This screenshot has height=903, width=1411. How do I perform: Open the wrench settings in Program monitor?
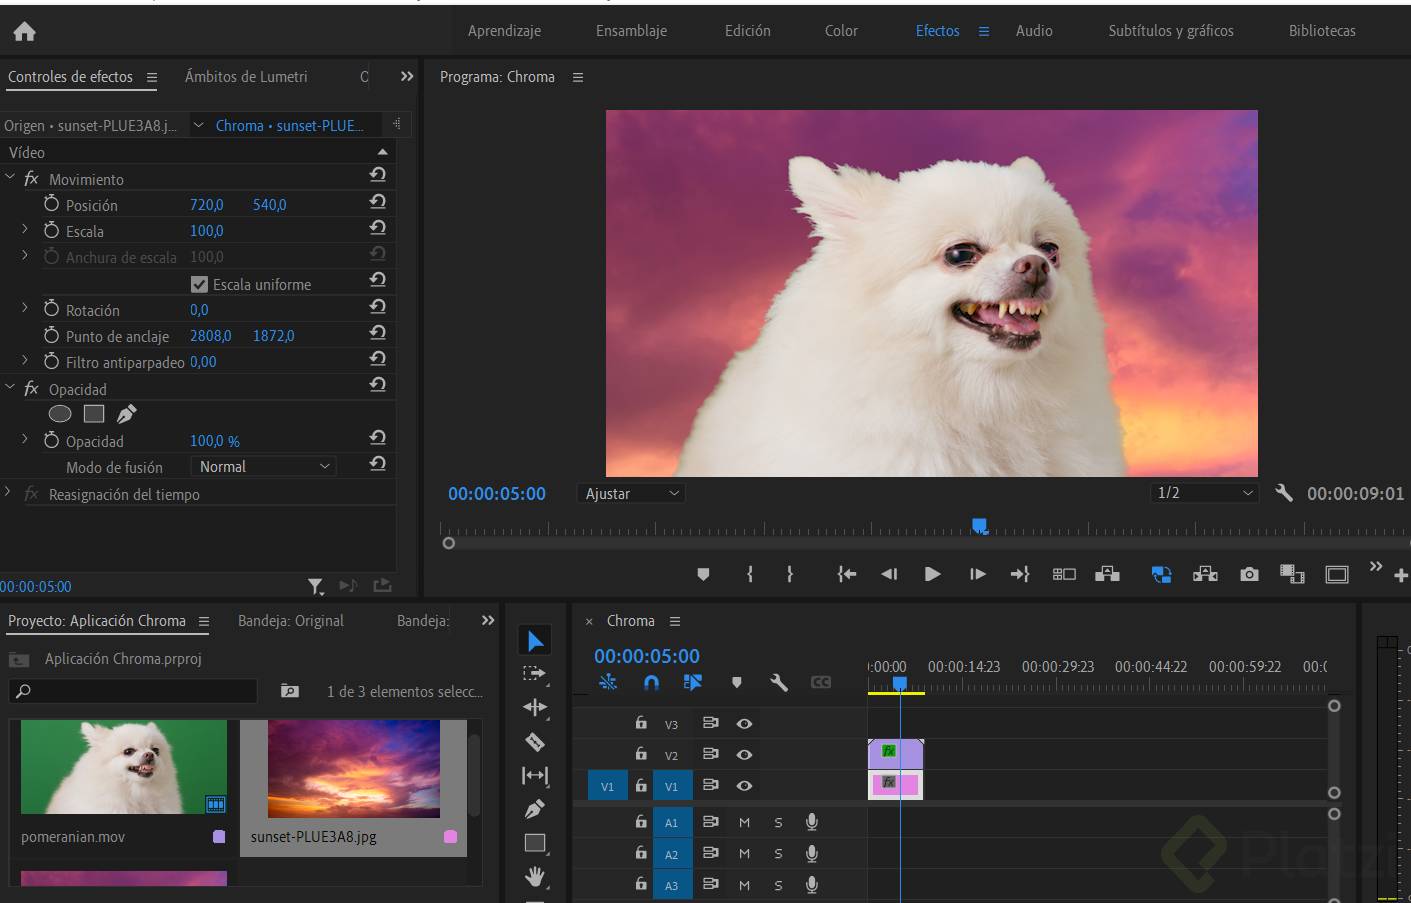1284,493
